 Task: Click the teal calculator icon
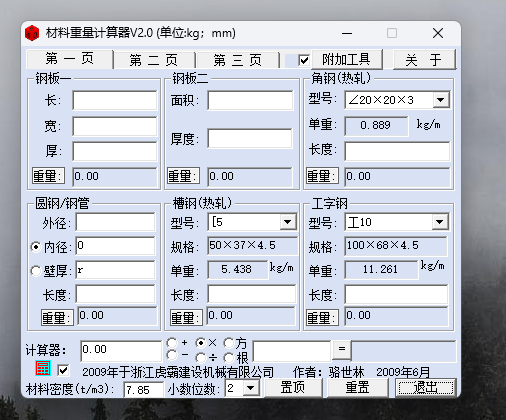[43, 368]
